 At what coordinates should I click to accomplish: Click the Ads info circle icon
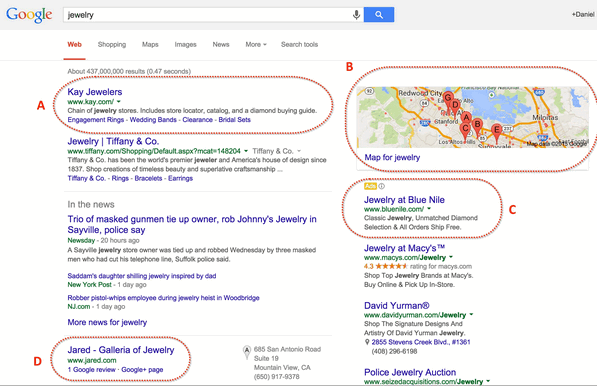382,186
